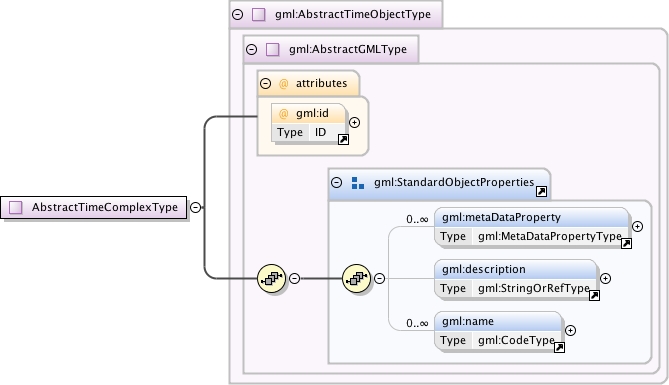Expand the gml:metaDataProperty element
Screen dimensions: 669x385
[x=637, y=227]
